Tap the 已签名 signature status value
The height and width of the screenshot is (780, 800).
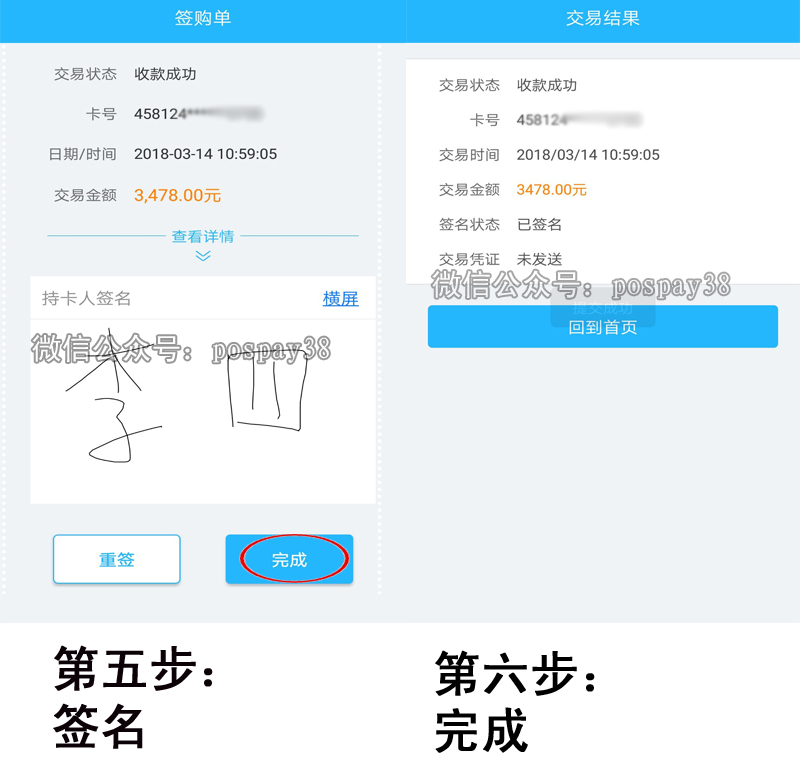tap(539, 225)
